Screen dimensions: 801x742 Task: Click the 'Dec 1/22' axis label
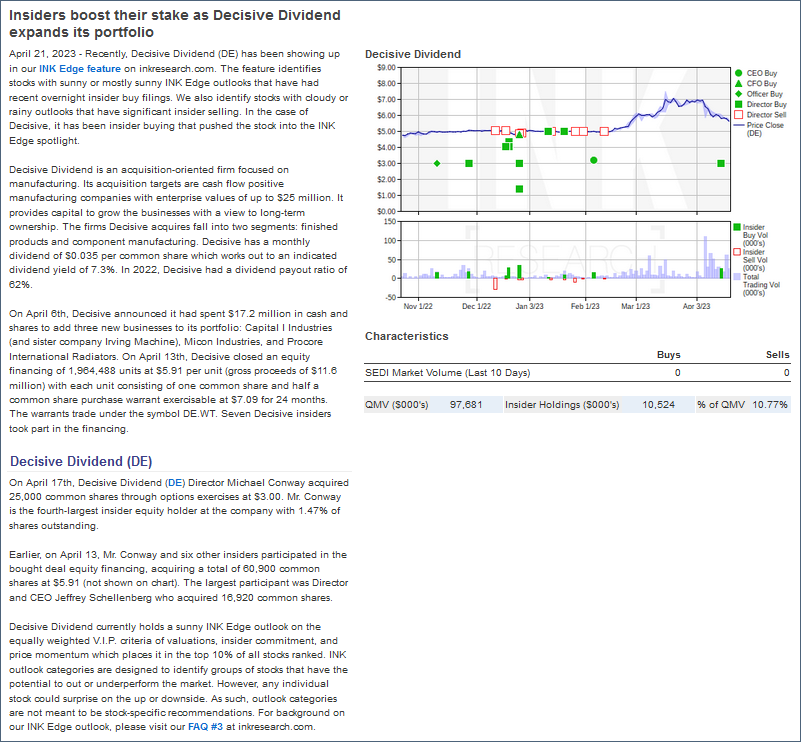coord(477,306)
